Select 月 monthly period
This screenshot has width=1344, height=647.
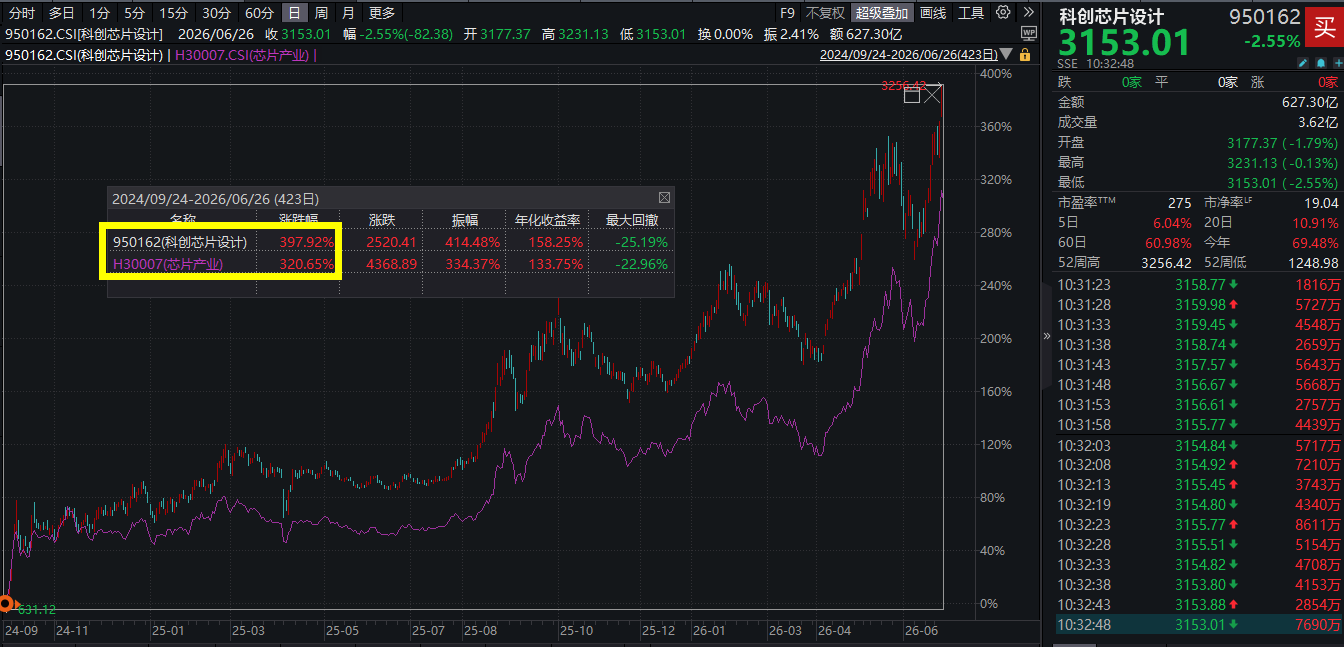348,13
